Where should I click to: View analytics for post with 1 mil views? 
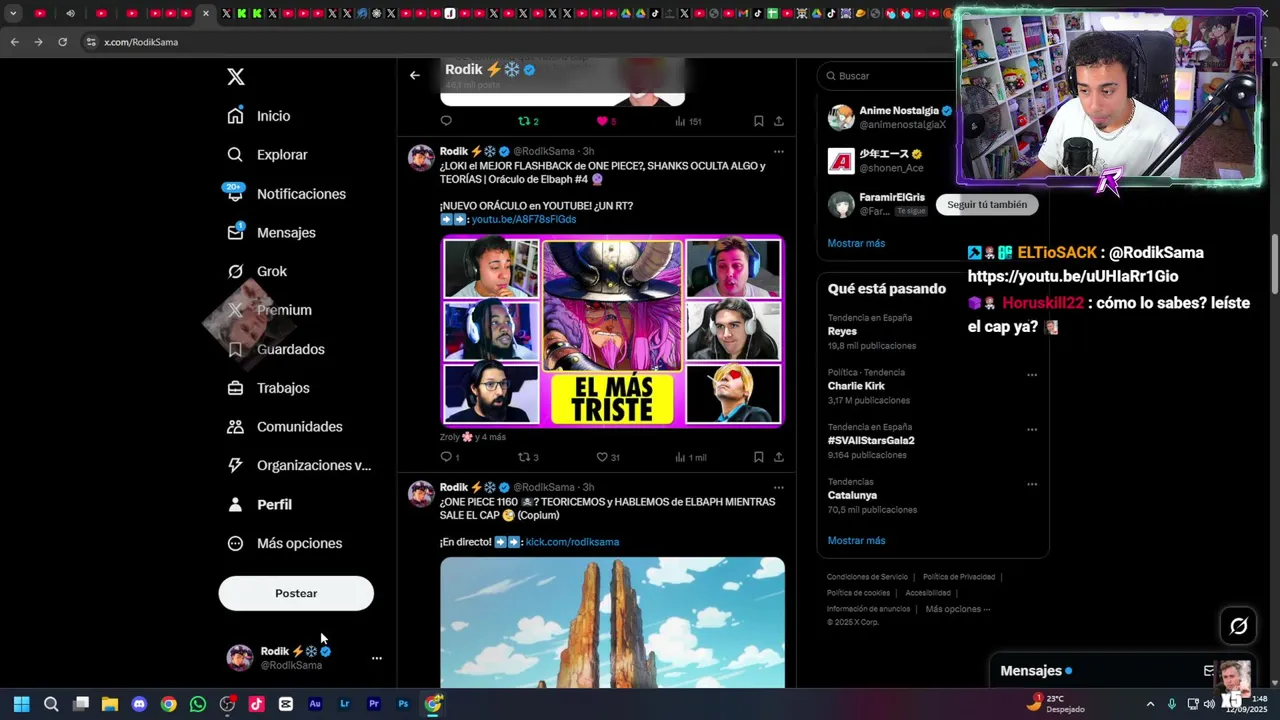click(690, 457)
